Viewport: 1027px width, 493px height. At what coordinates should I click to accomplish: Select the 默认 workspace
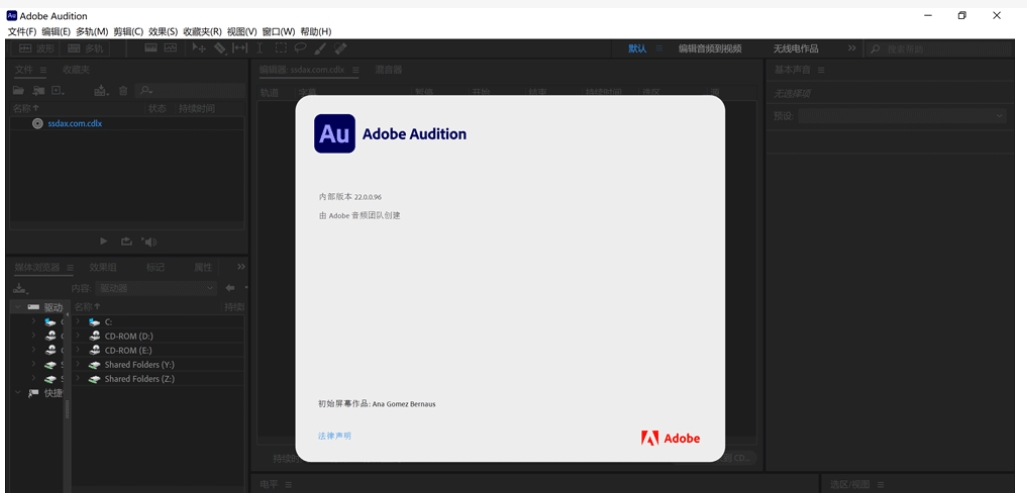(637, 48)
